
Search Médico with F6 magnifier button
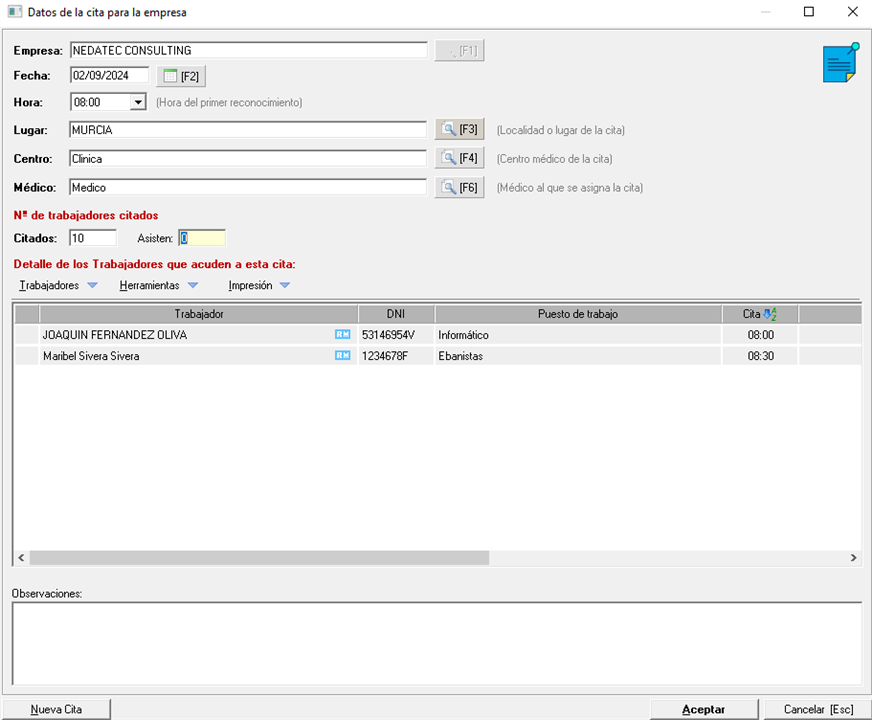click(x=459, y=187)
